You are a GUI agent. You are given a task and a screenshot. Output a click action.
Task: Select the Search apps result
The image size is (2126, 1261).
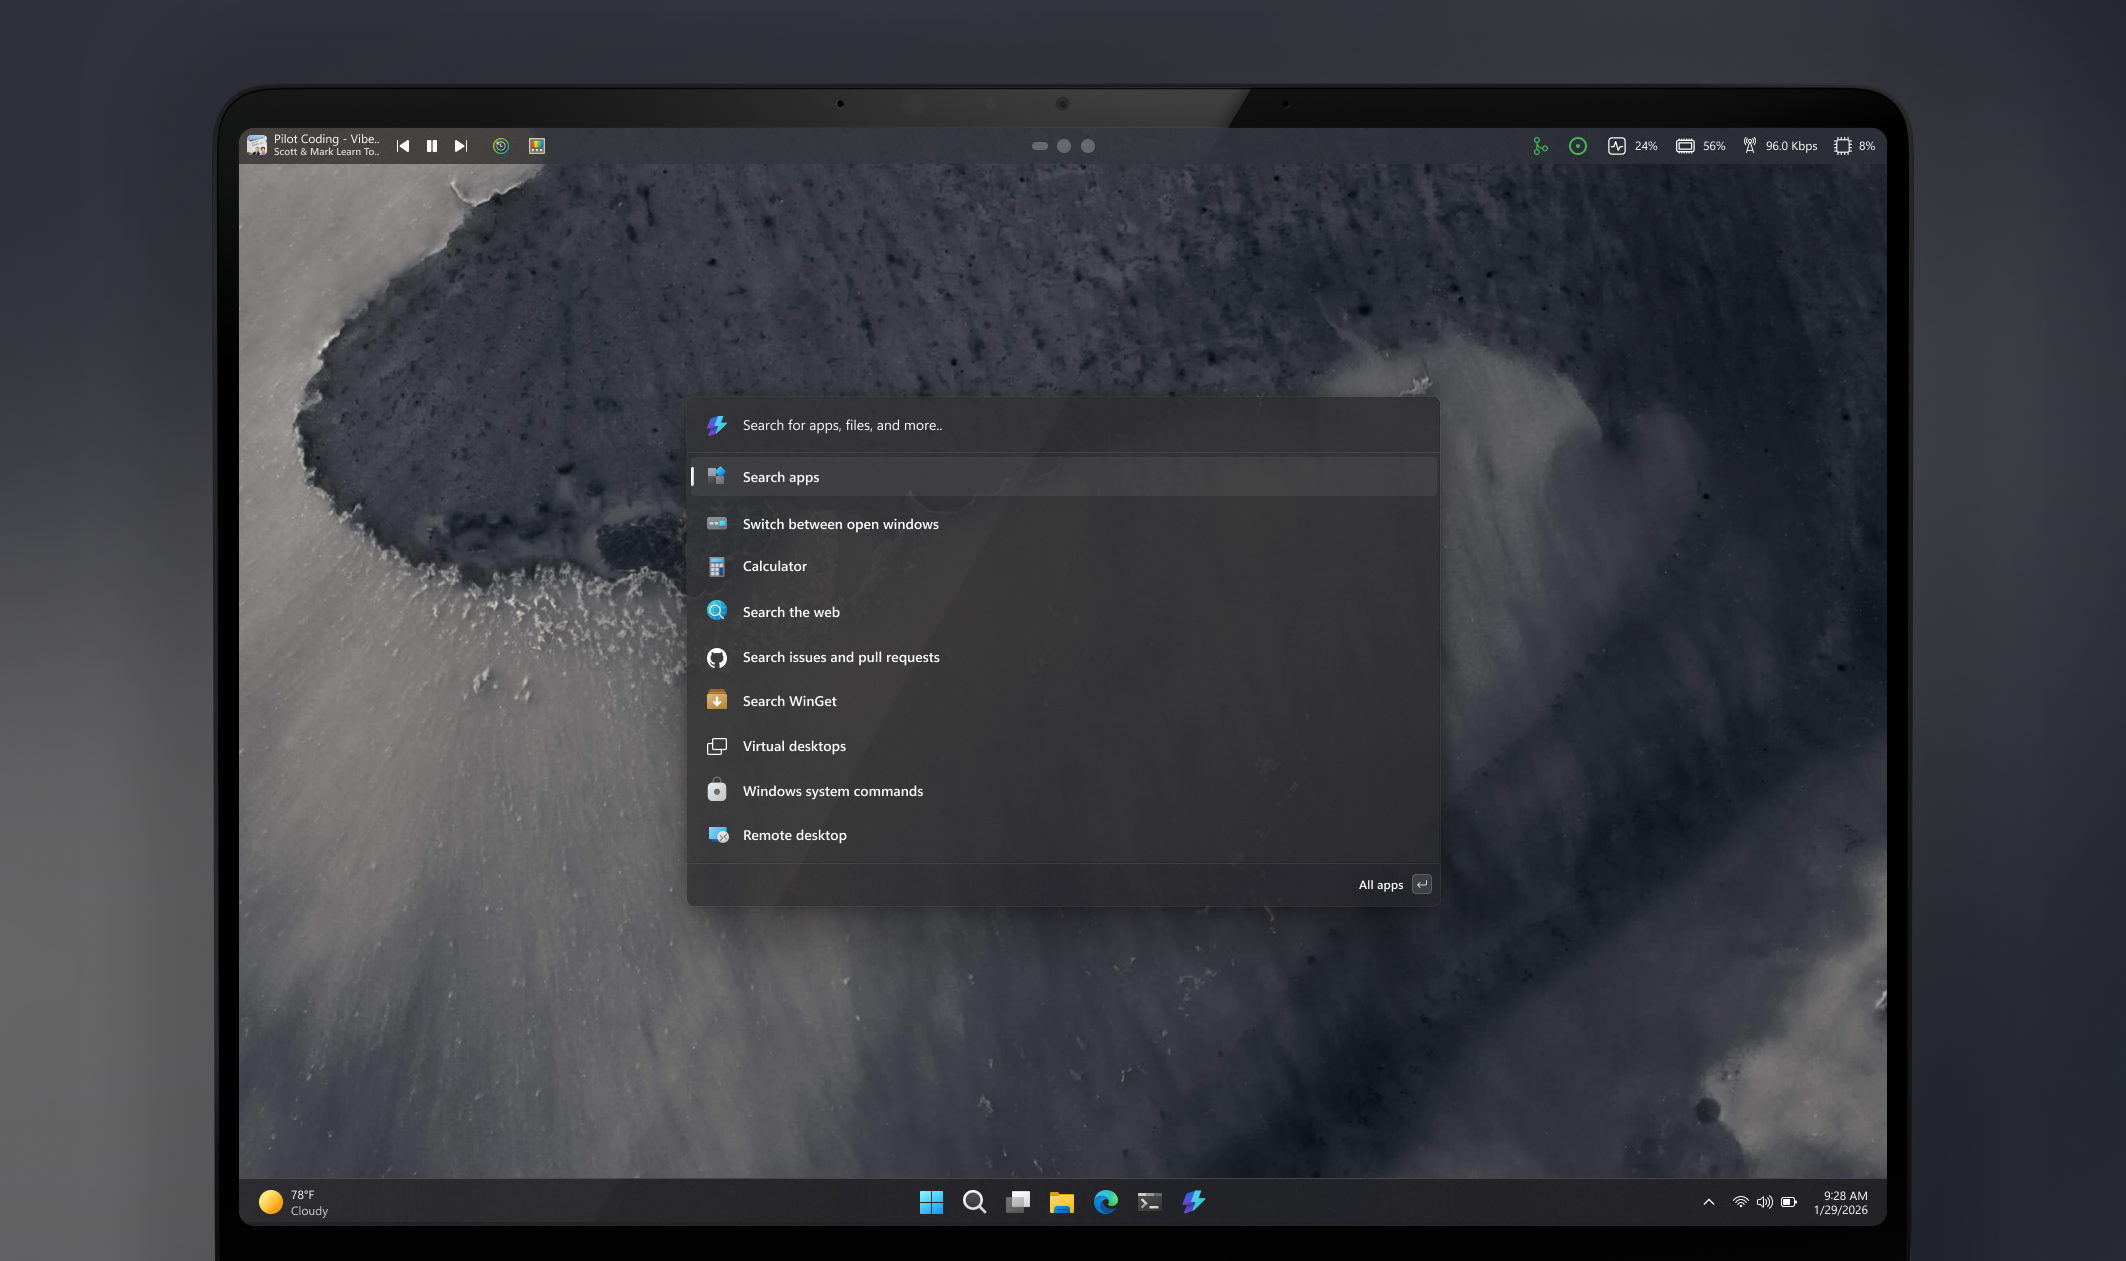tap(779, 477)
